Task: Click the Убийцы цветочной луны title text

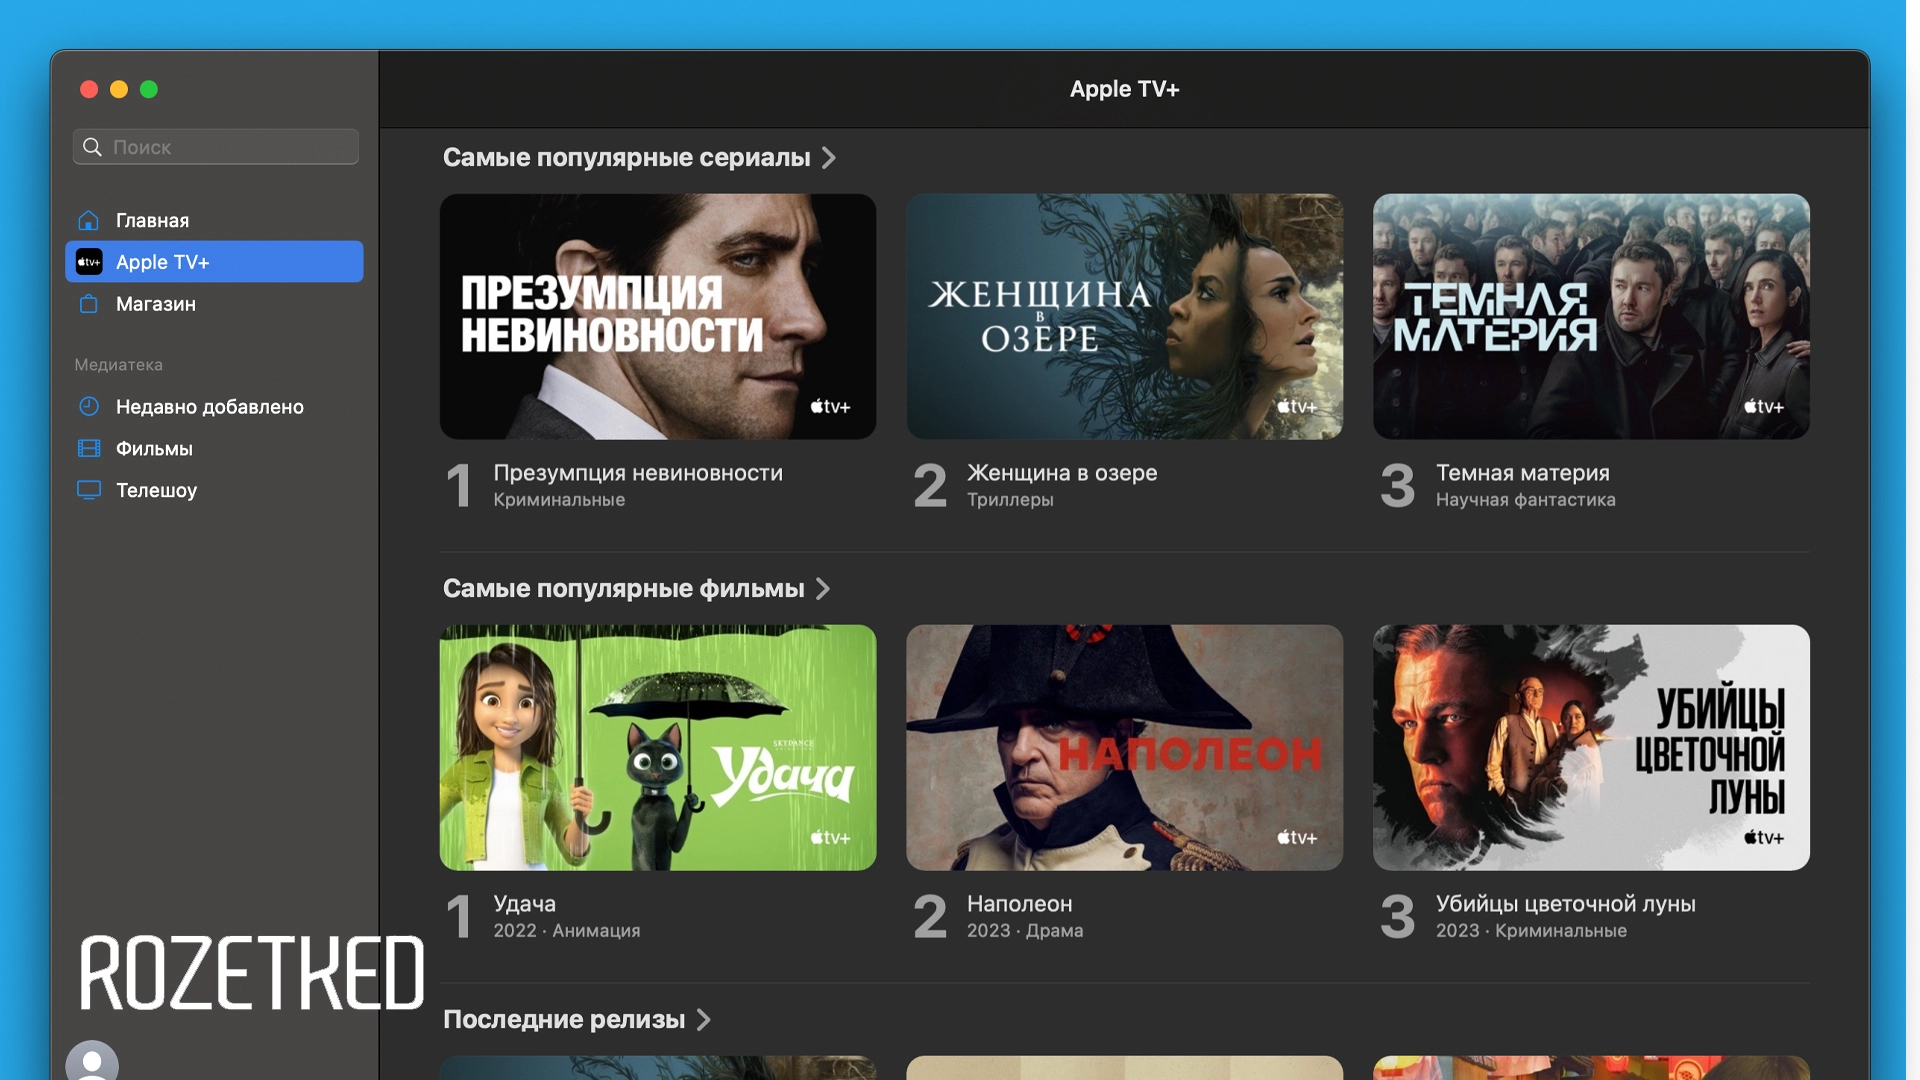Action: tap(1566, 904)
